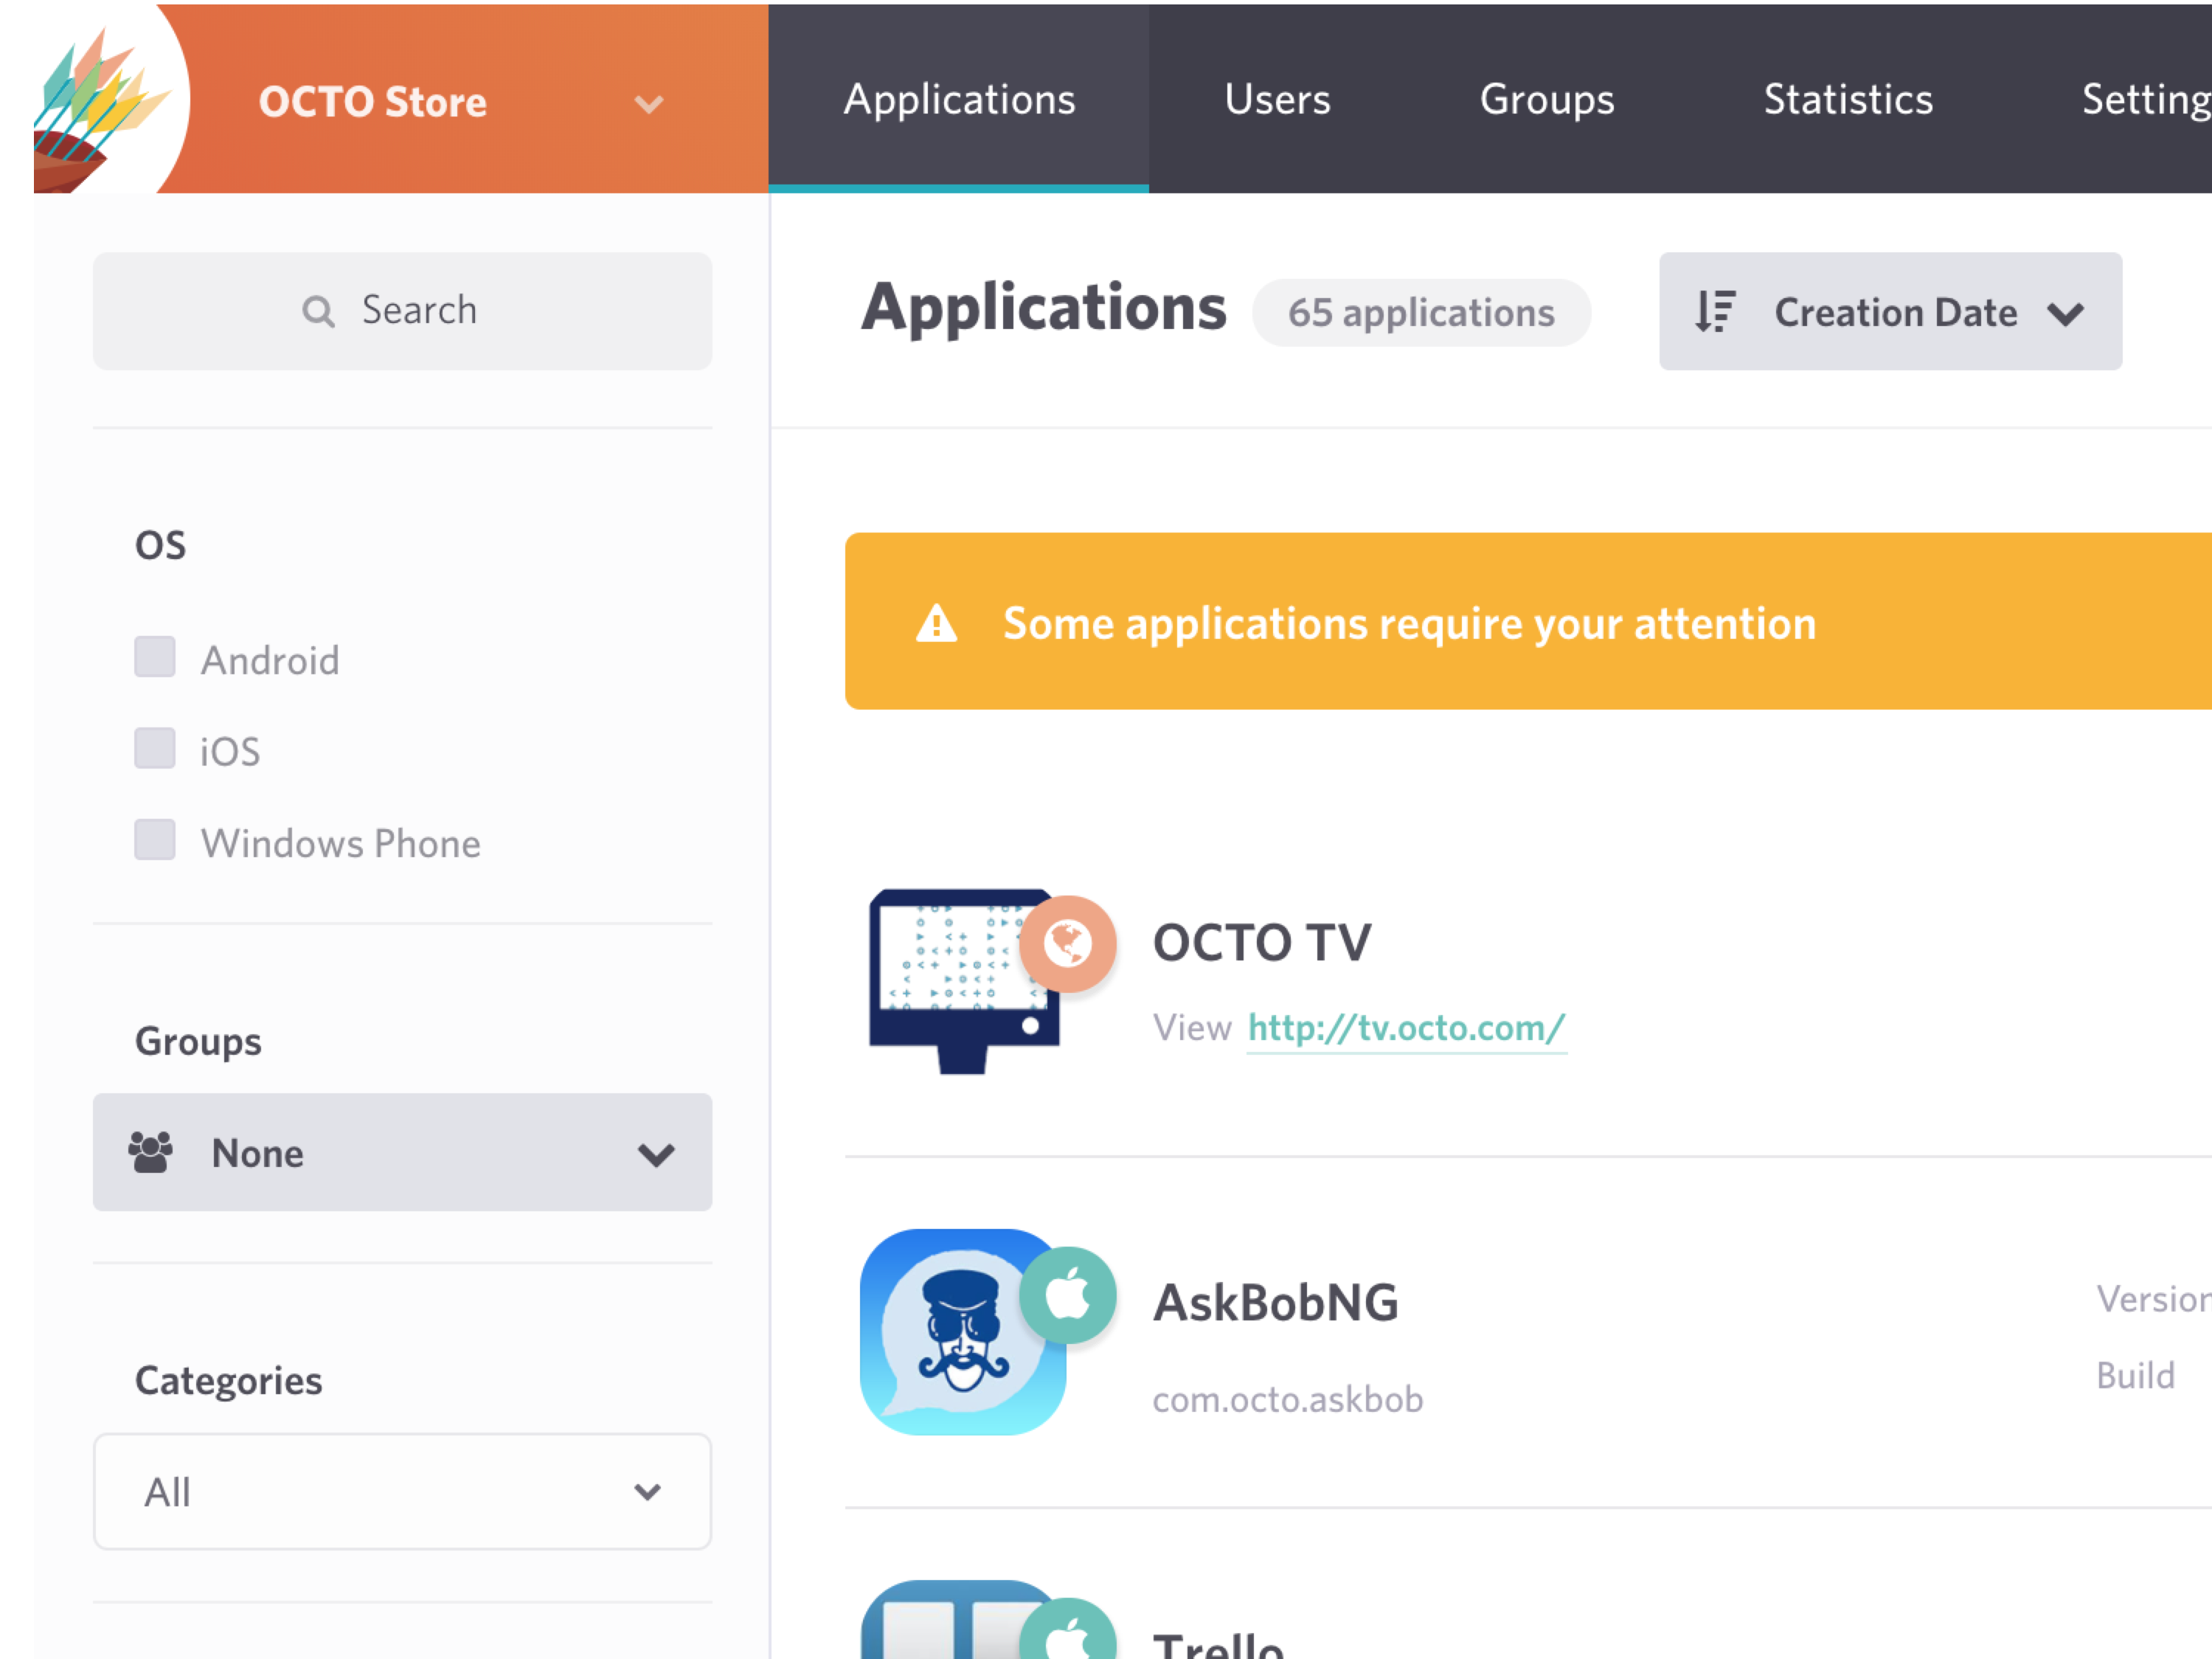This screenshot has height=1659, width=2212.
Task: Open the Creation Date sort dropdown
Action: click(x=1890, y=312)
